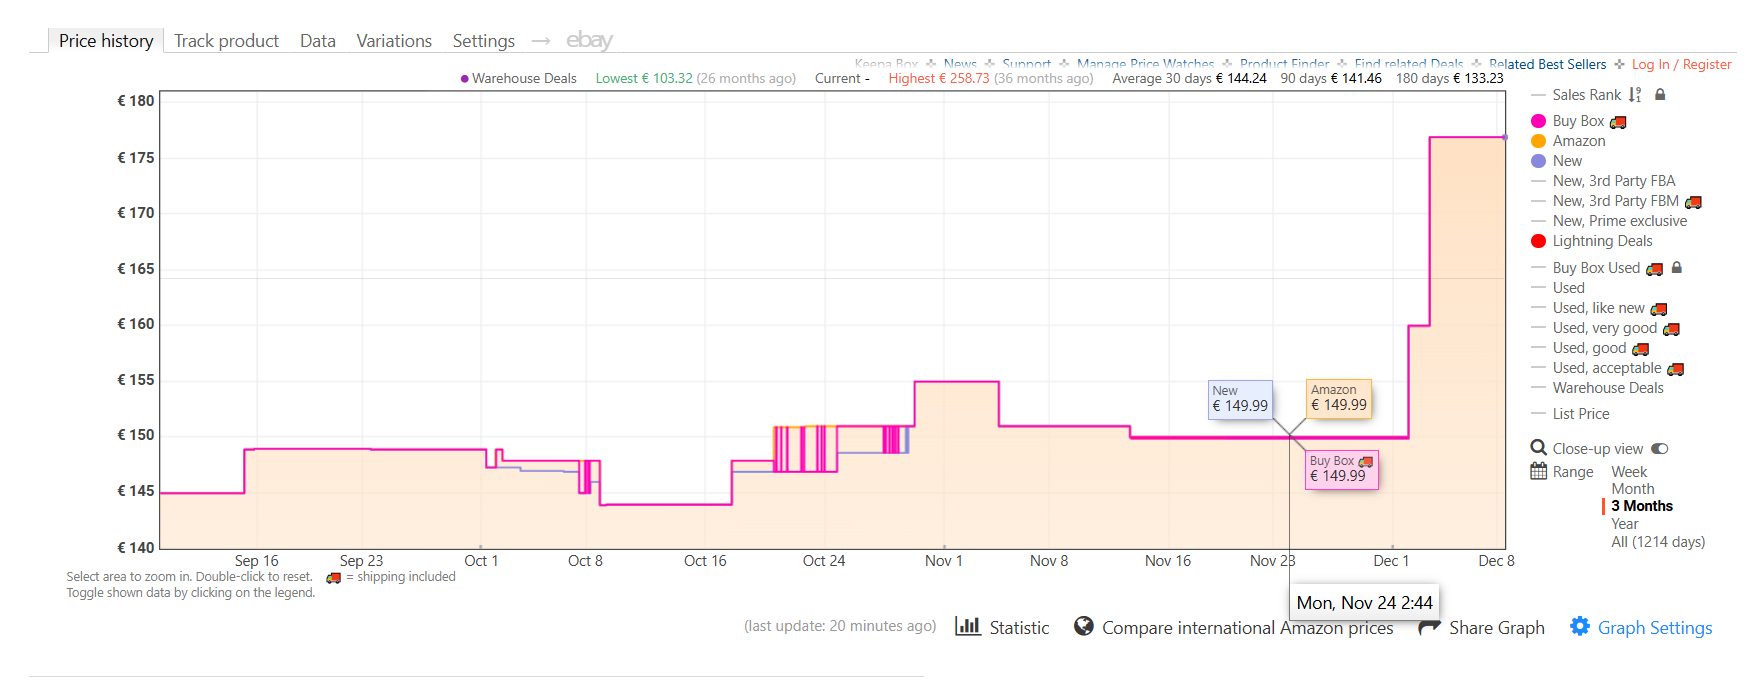Toggle Warehouse Deals series in right legend
This screenshot has height=686, width=1752.
1608,388
